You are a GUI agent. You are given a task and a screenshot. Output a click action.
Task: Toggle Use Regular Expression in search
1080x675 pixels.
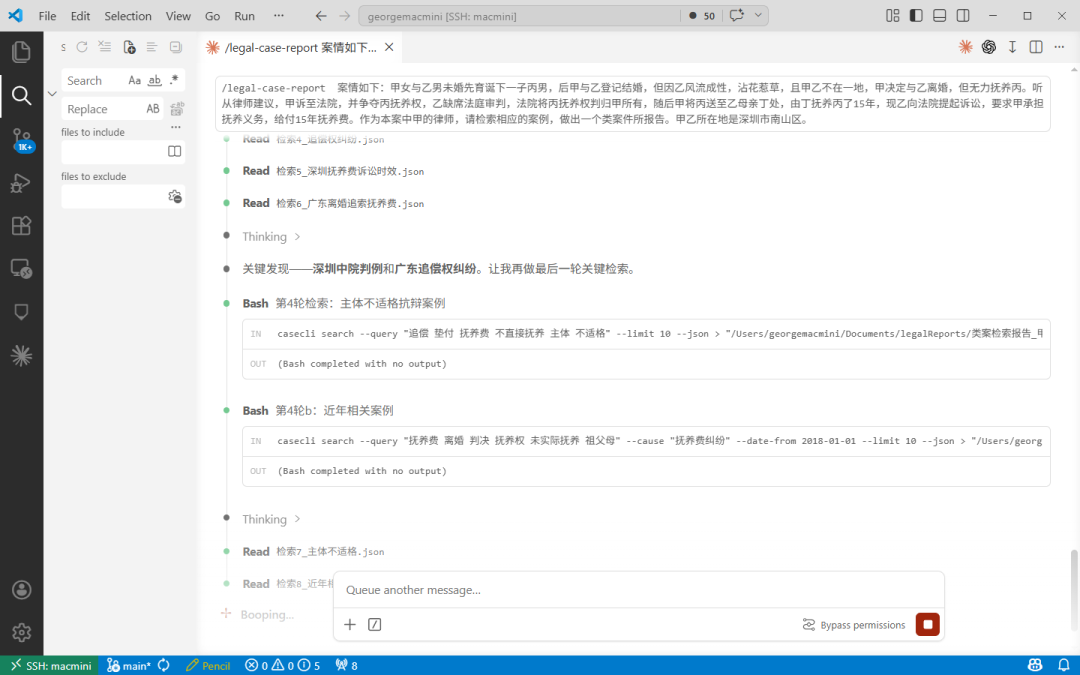[x=174, y=81]
